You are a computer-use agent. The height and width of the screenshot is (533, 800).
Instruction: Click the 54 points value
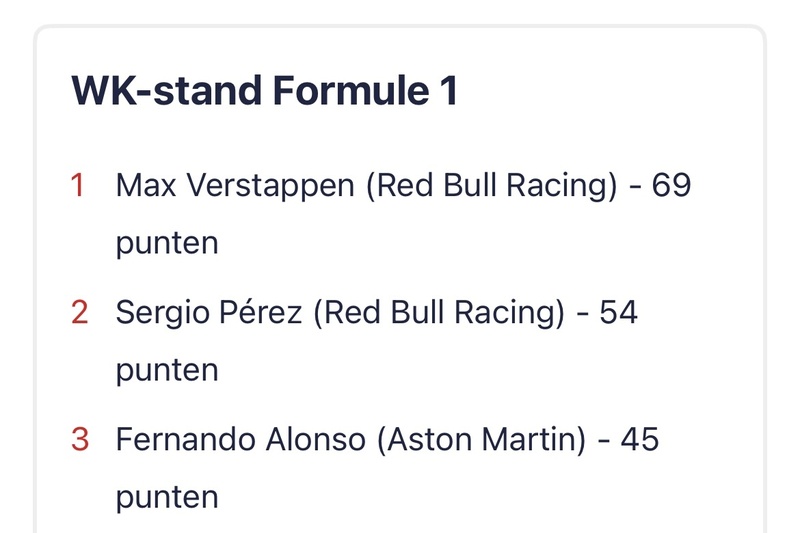(618, 312)
